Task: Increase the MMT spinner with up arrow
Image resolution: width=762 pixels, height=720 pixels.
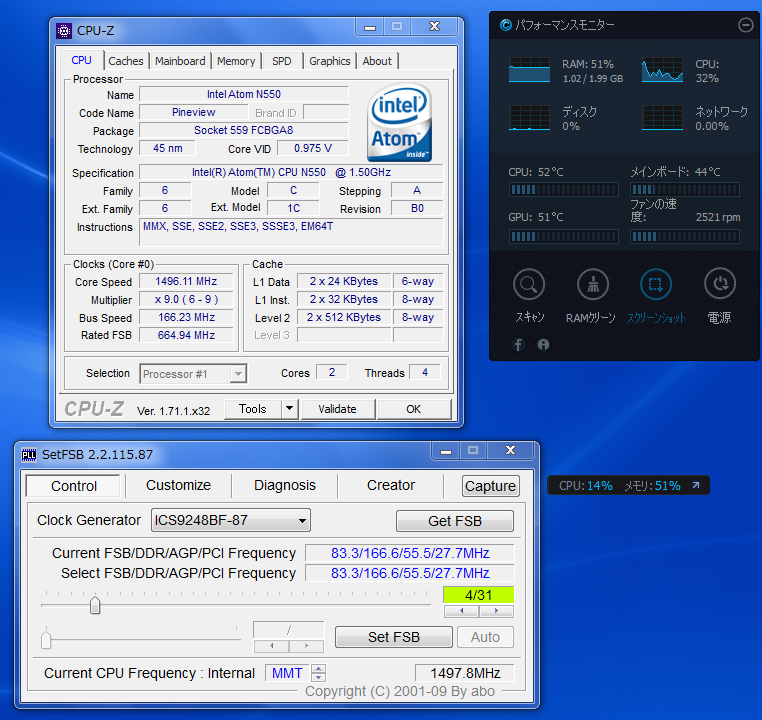Action: [319, 668]
